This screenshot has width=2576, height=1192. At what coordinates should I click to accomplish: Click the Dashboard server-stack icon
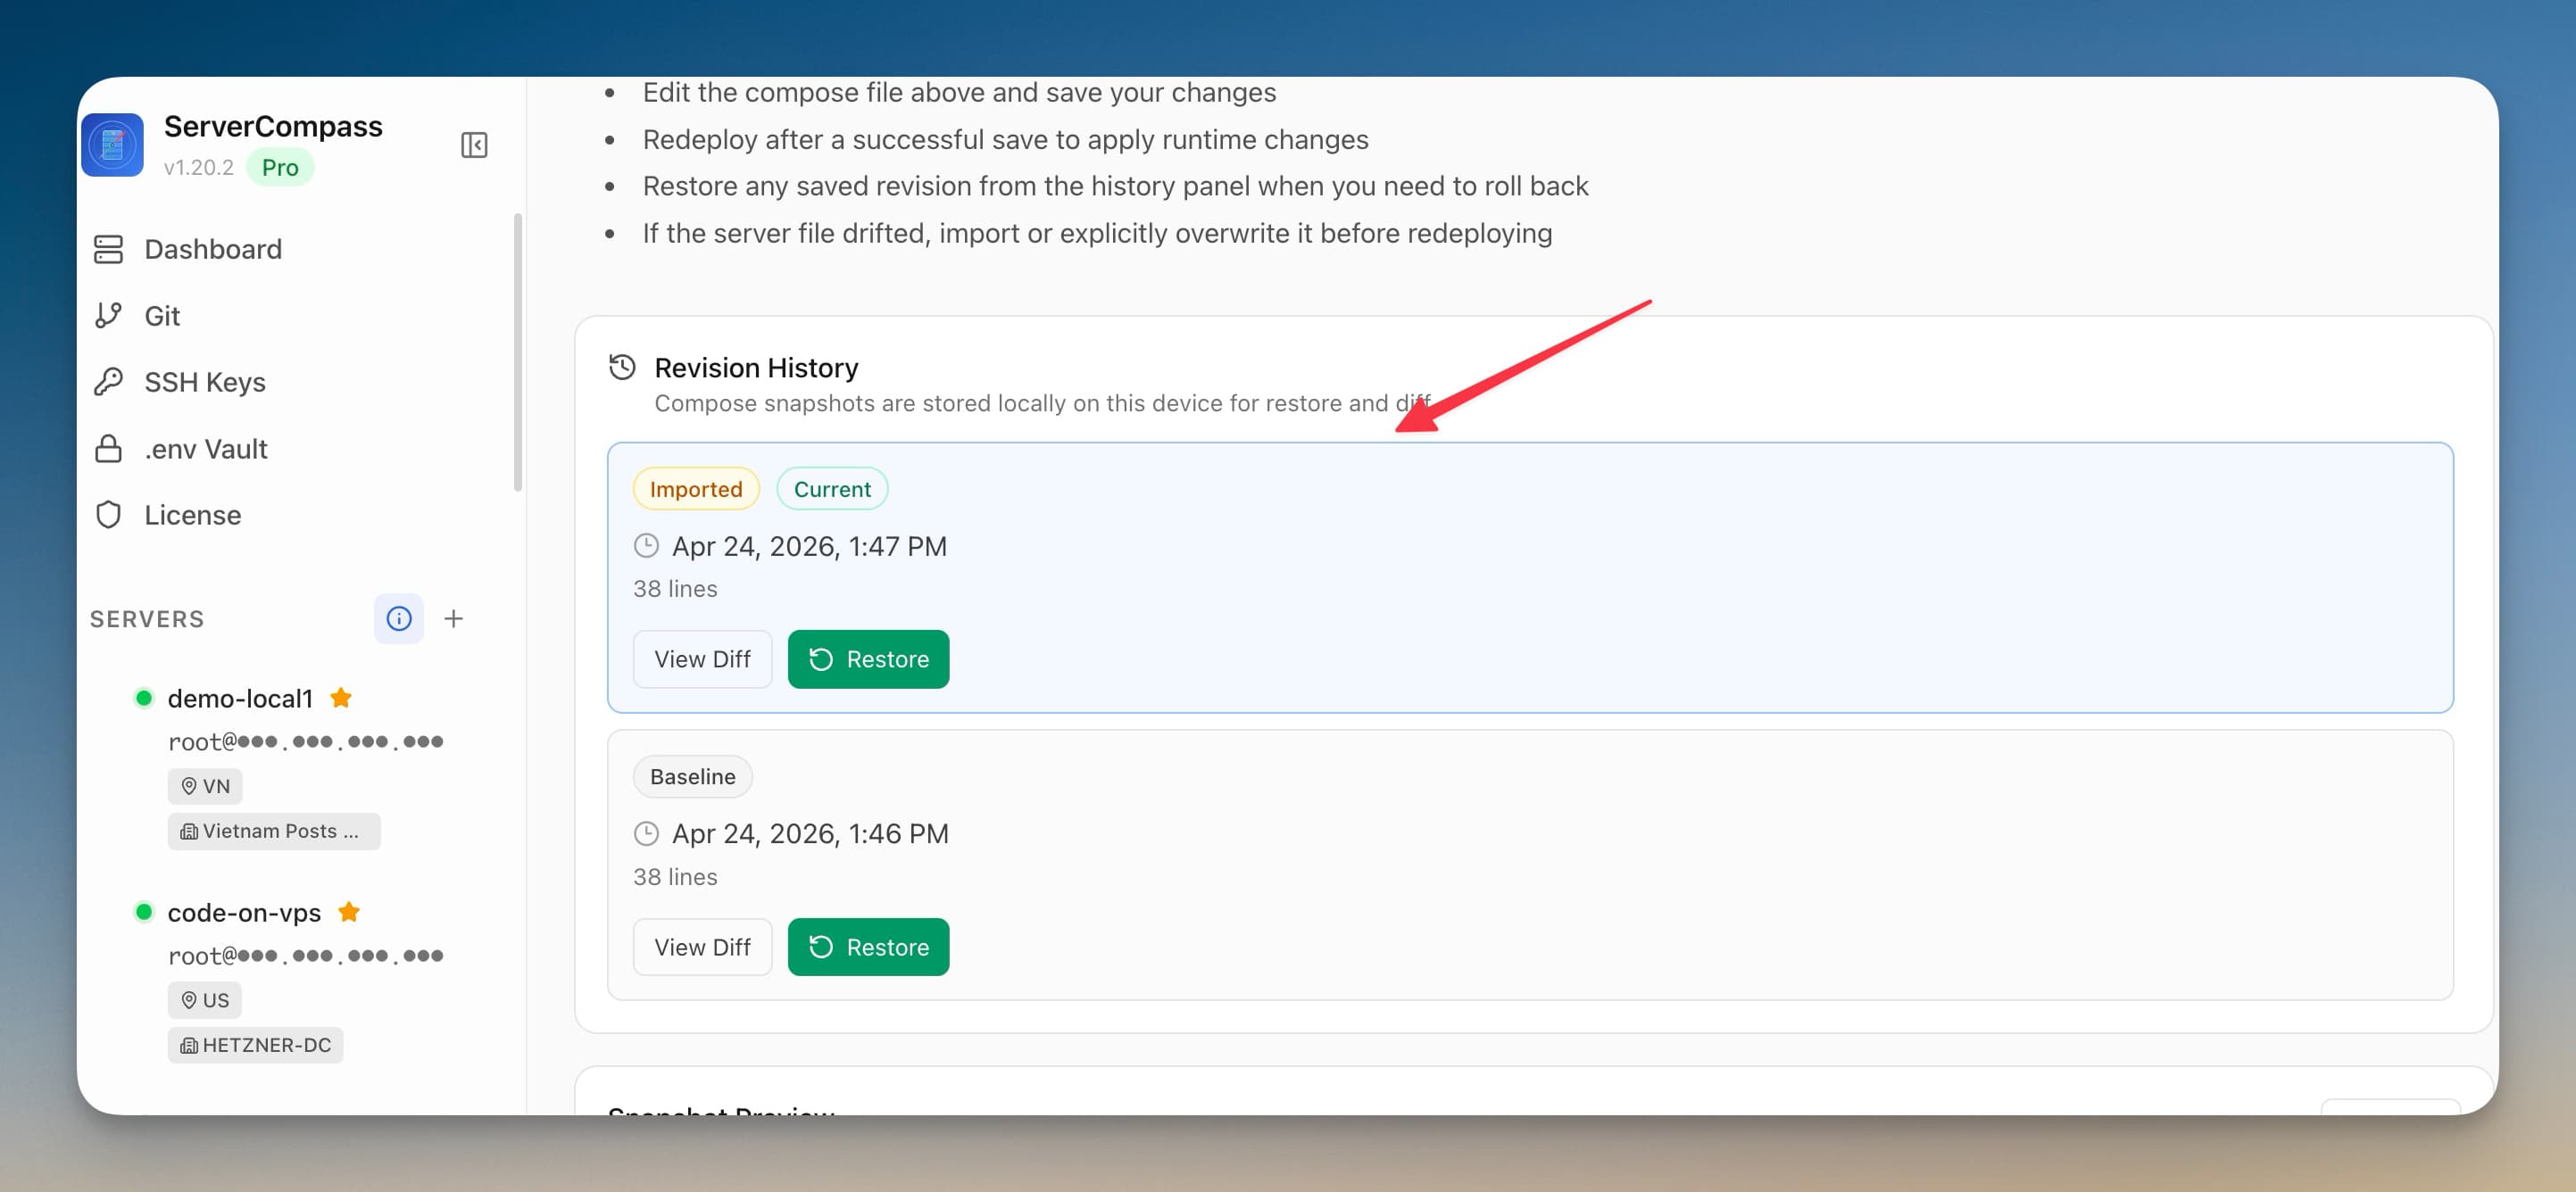point(108,249)
